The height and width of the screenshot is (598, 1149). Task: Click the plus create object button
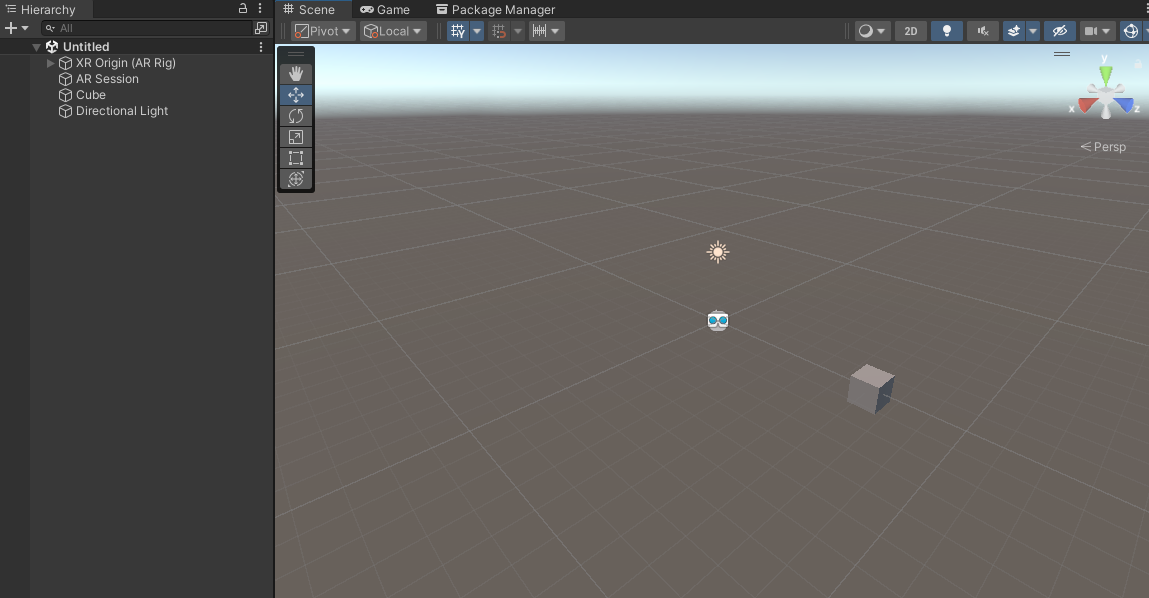10,28
